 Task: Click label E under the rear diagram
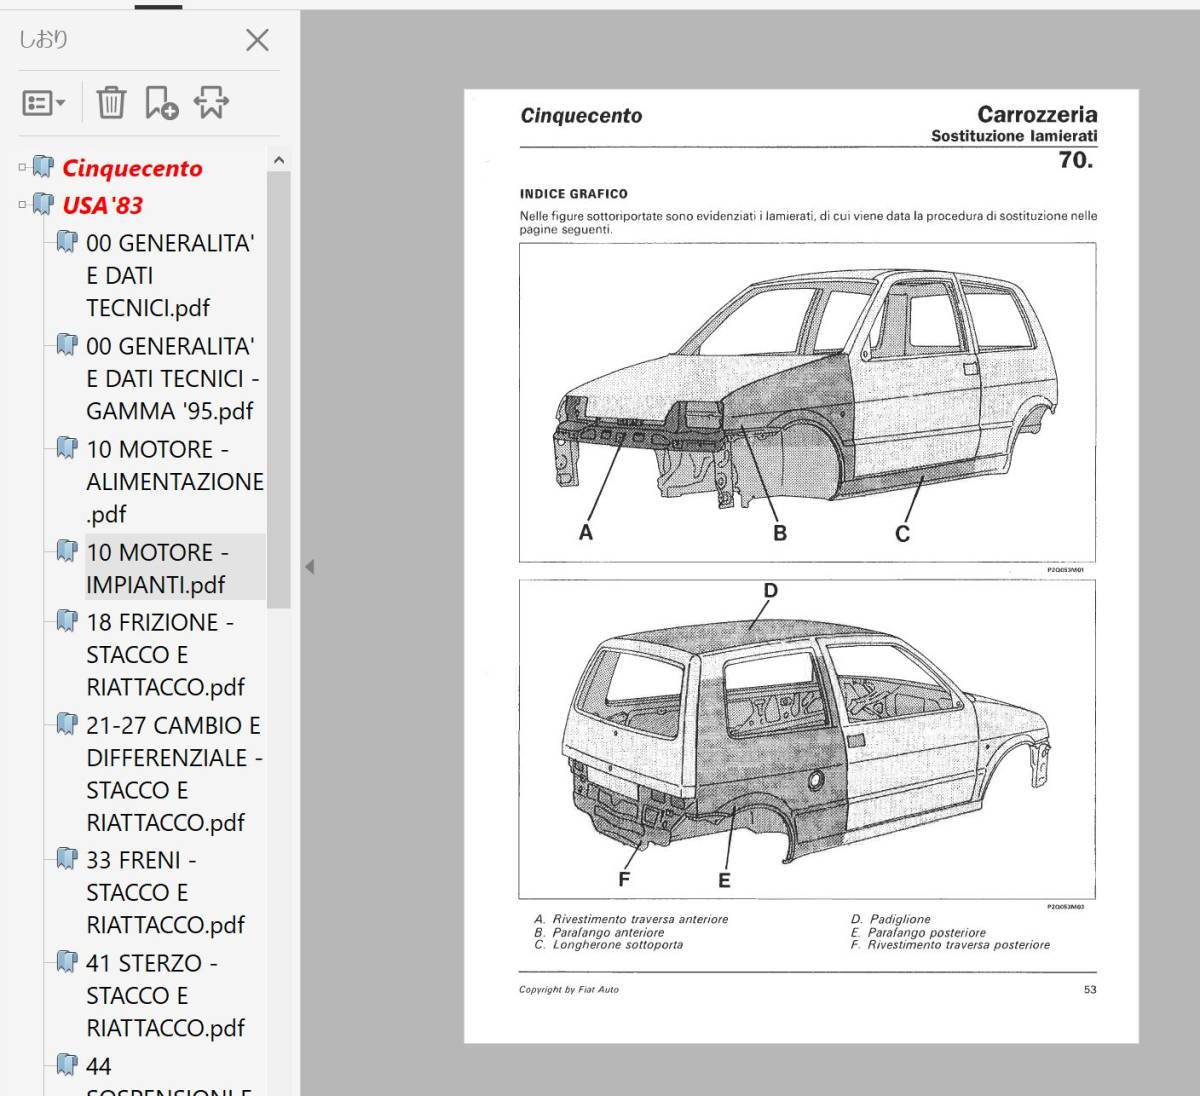(724, 881)
